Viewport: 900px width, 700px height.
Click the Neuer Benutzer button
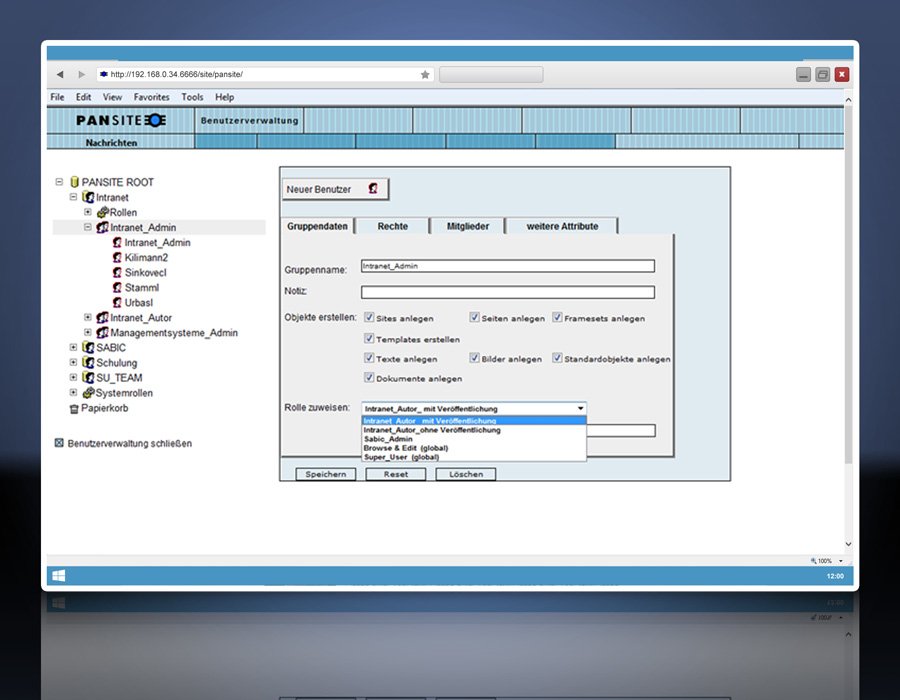[335, 189]
